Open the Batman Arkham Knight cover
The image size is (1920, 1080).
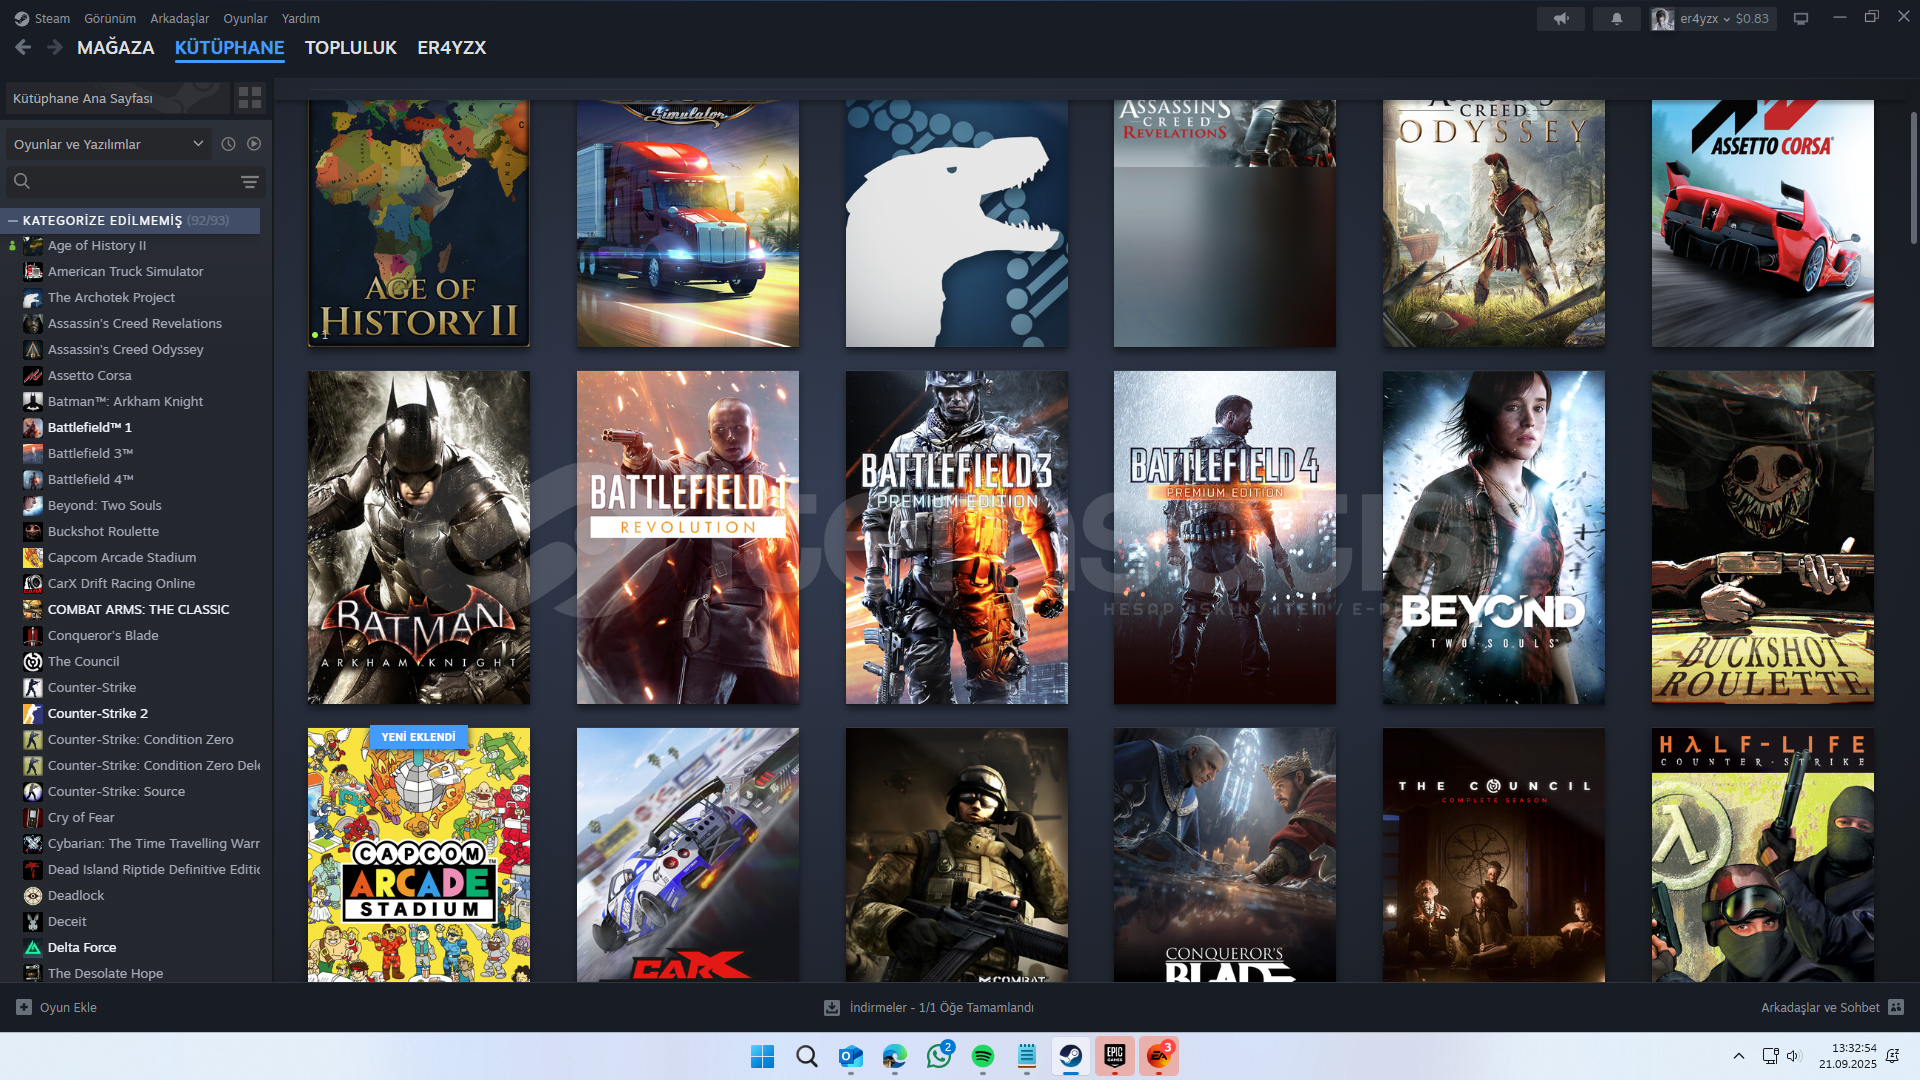point(419,538)
